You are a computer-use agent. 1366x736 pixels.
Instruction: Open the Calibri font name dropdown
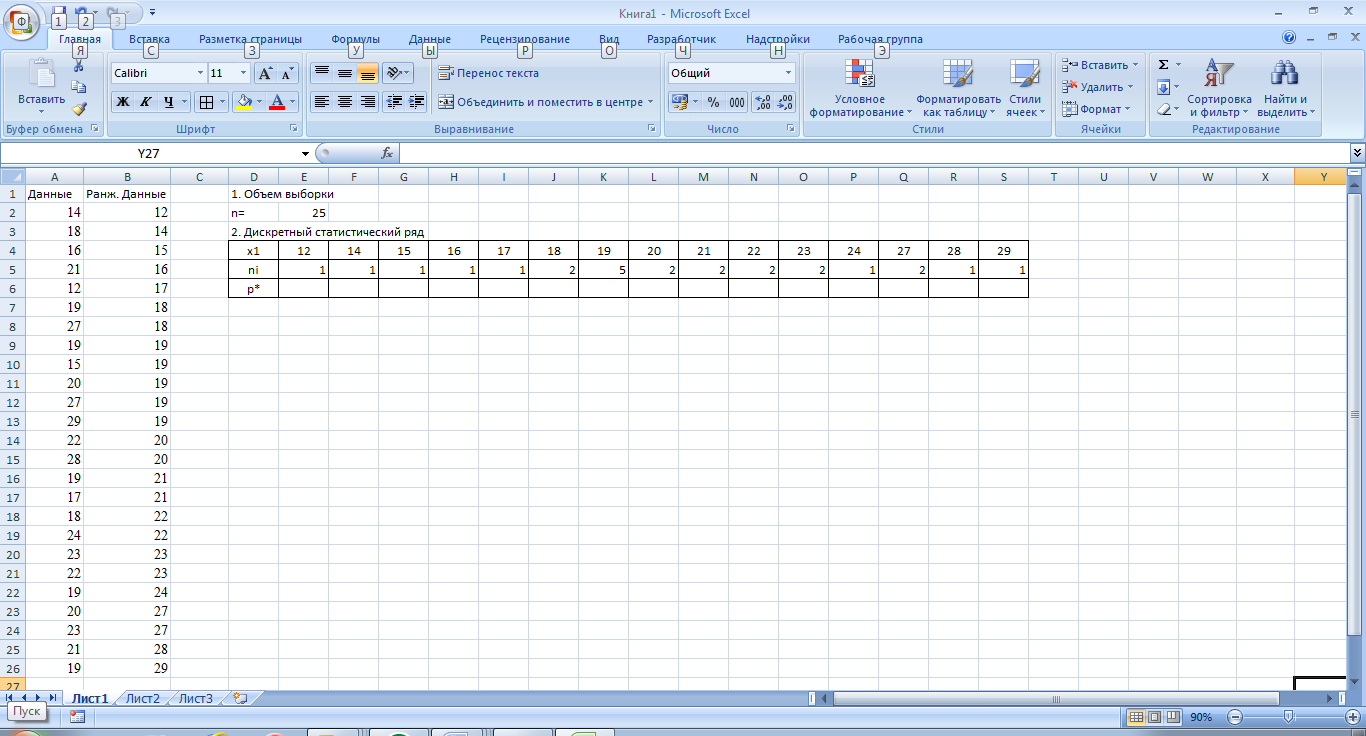(198, 73)
